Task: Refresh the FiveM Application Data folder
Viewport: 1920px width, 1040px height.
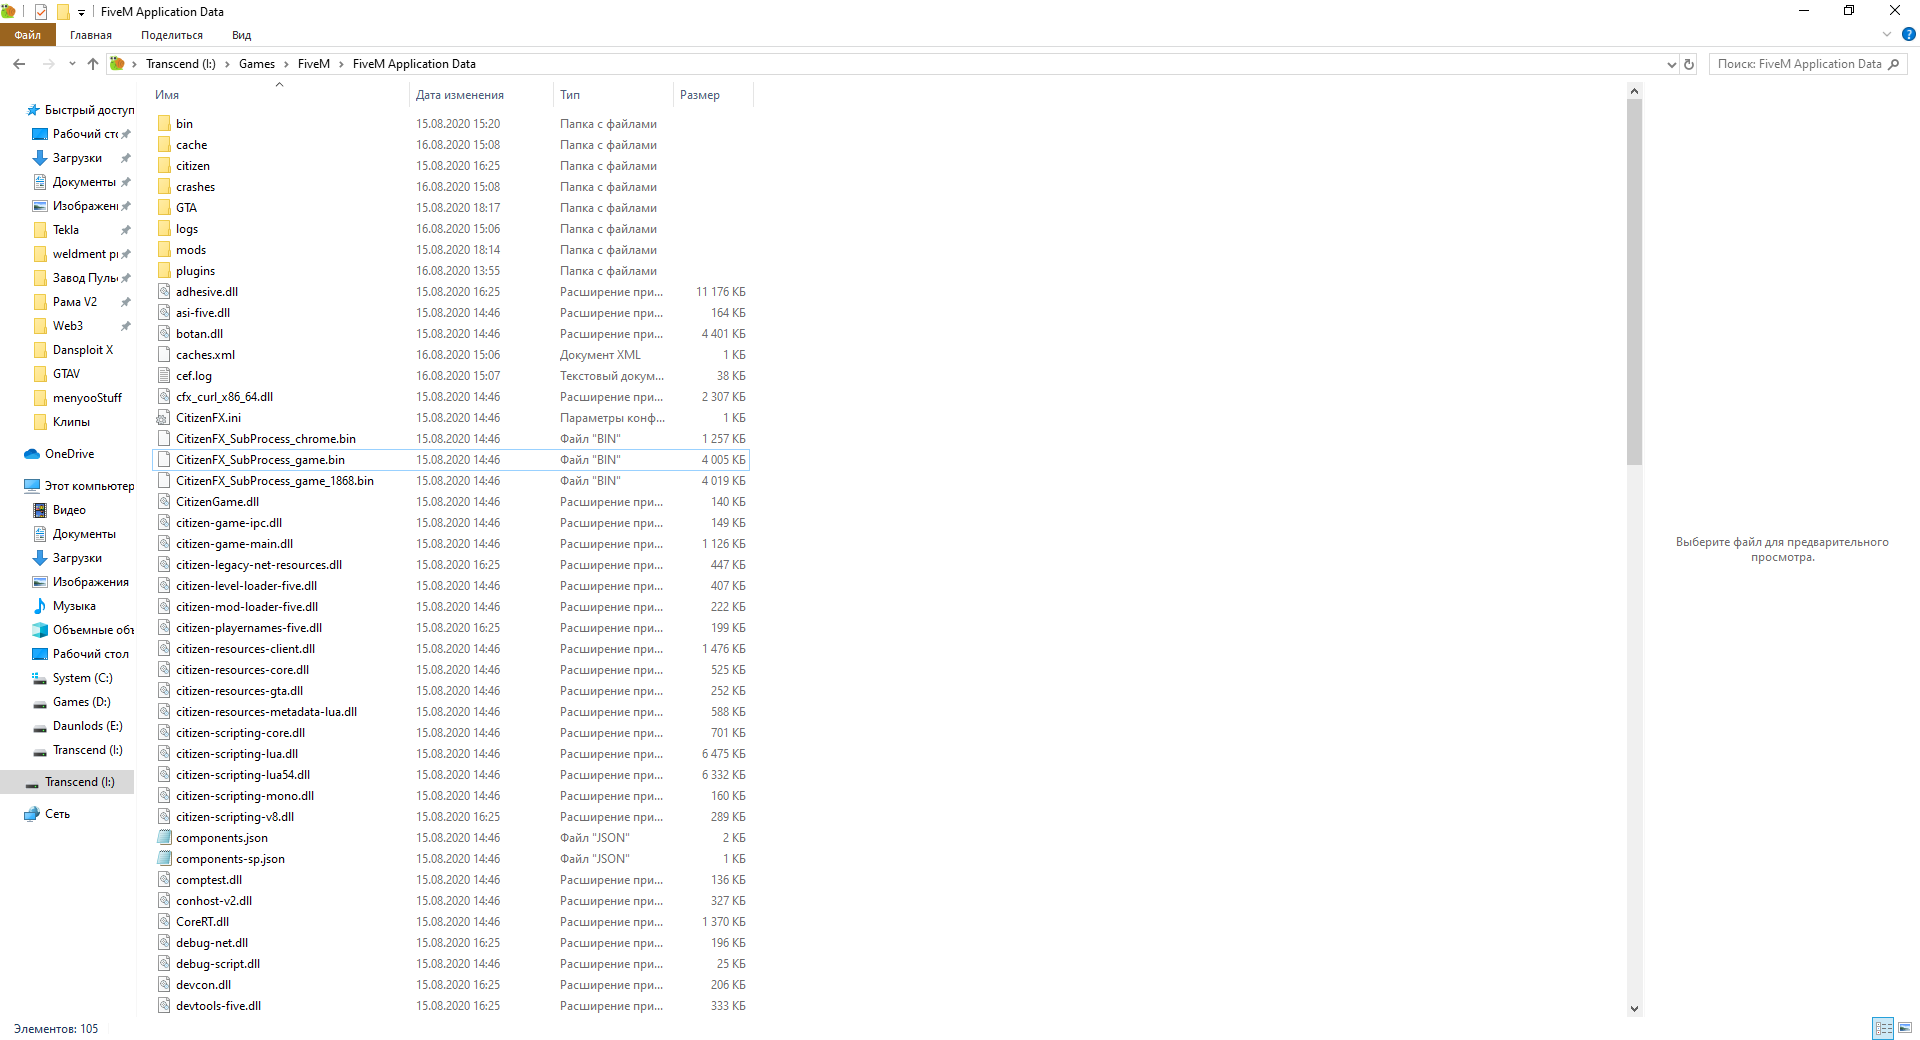Action: click(1689, 64)
